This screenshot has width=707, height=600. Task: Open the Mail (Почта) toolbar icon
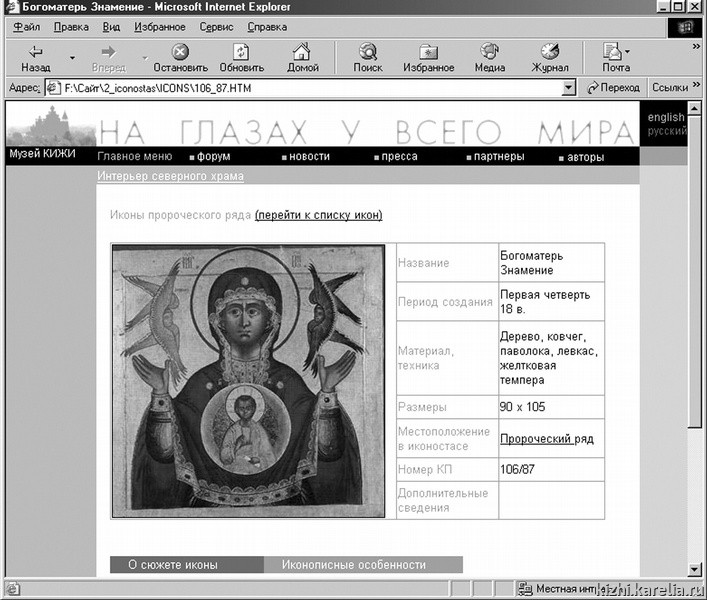click(613, 52)
